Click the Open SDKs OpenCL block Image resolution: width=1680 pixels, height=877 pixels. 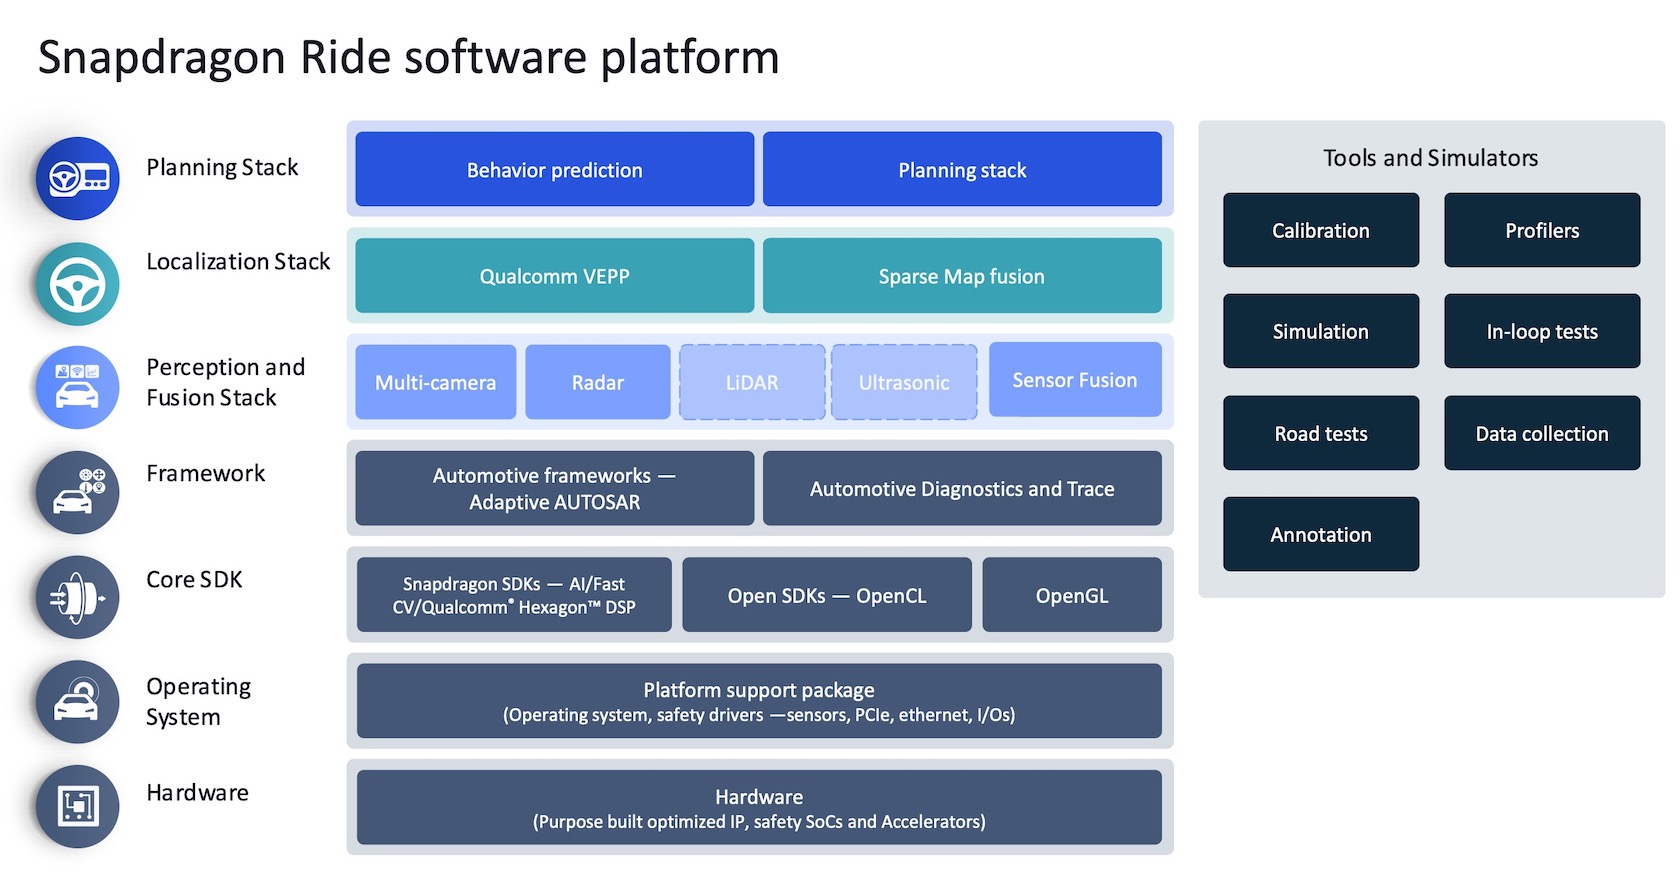coord(827,595)
